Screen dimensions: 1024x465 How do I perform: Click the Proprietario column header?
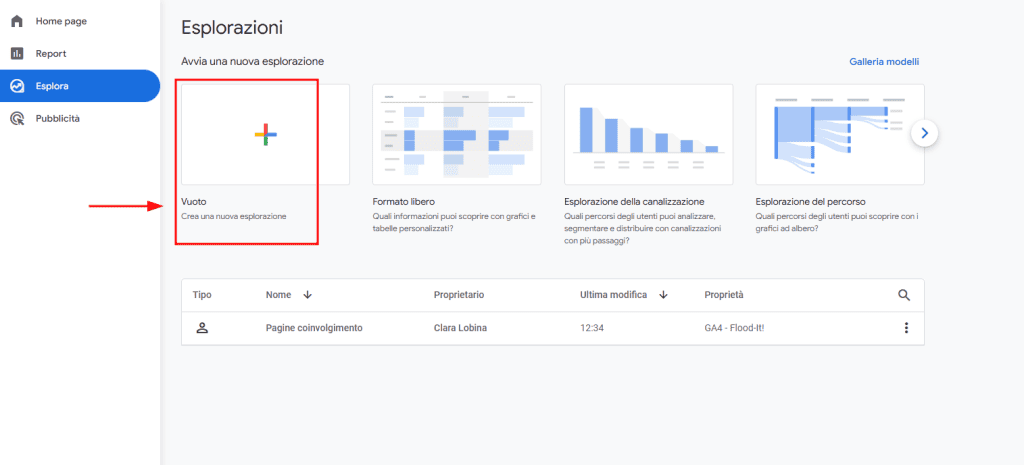tap(459, 295)
